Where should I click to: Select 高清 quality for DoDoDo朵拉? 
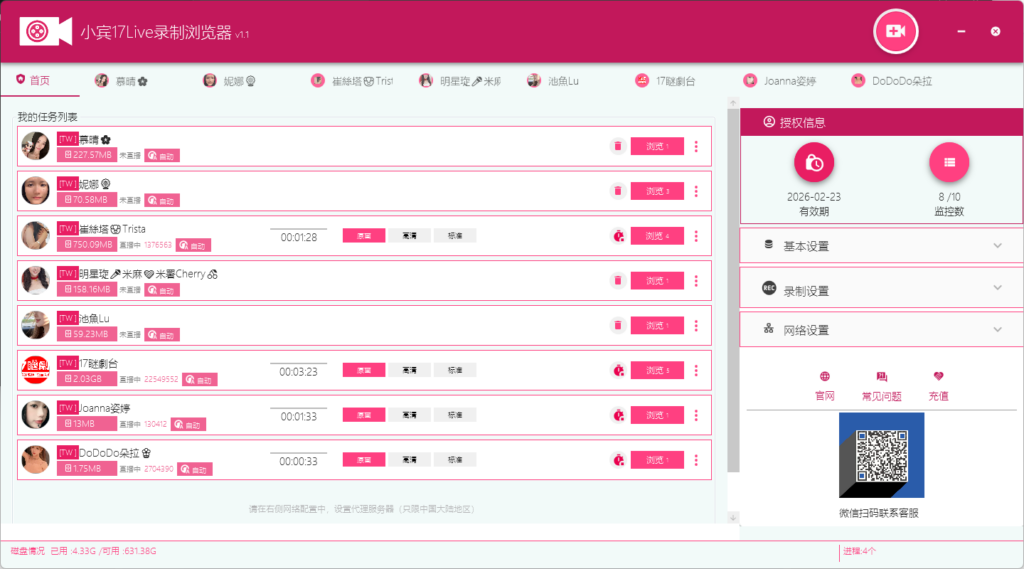click(409, 460)
